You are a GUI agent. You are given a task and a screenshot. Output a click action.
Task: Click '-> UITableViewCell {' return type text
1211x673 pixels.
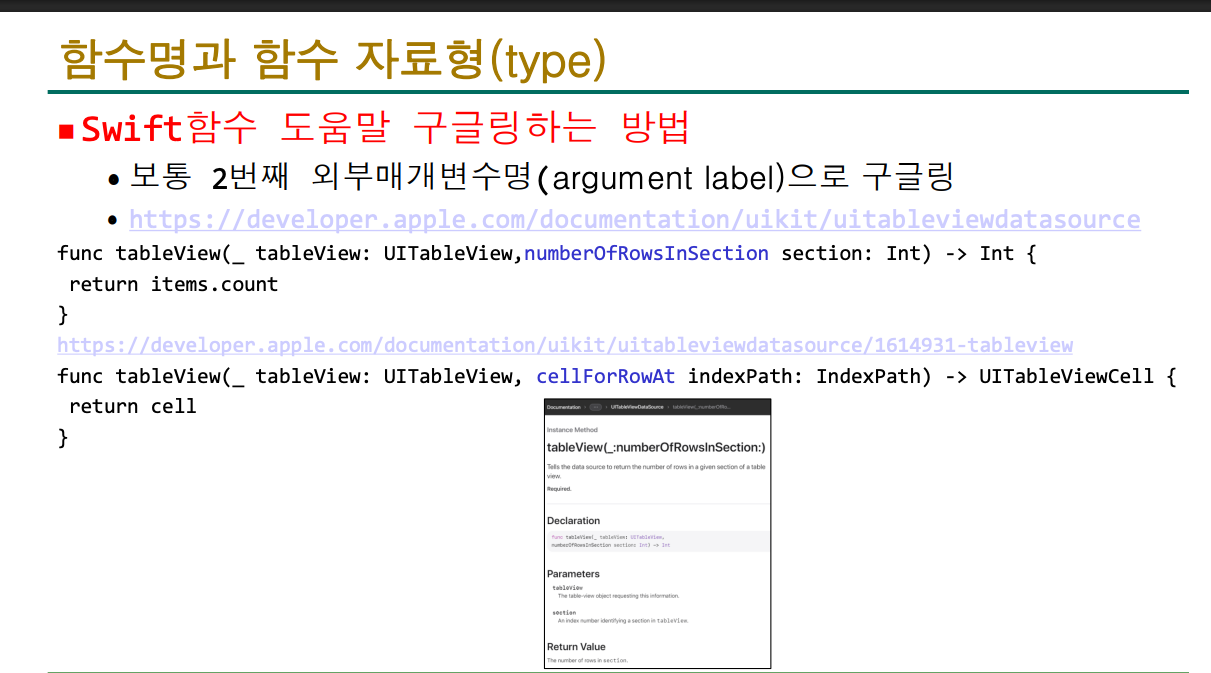1059,376
